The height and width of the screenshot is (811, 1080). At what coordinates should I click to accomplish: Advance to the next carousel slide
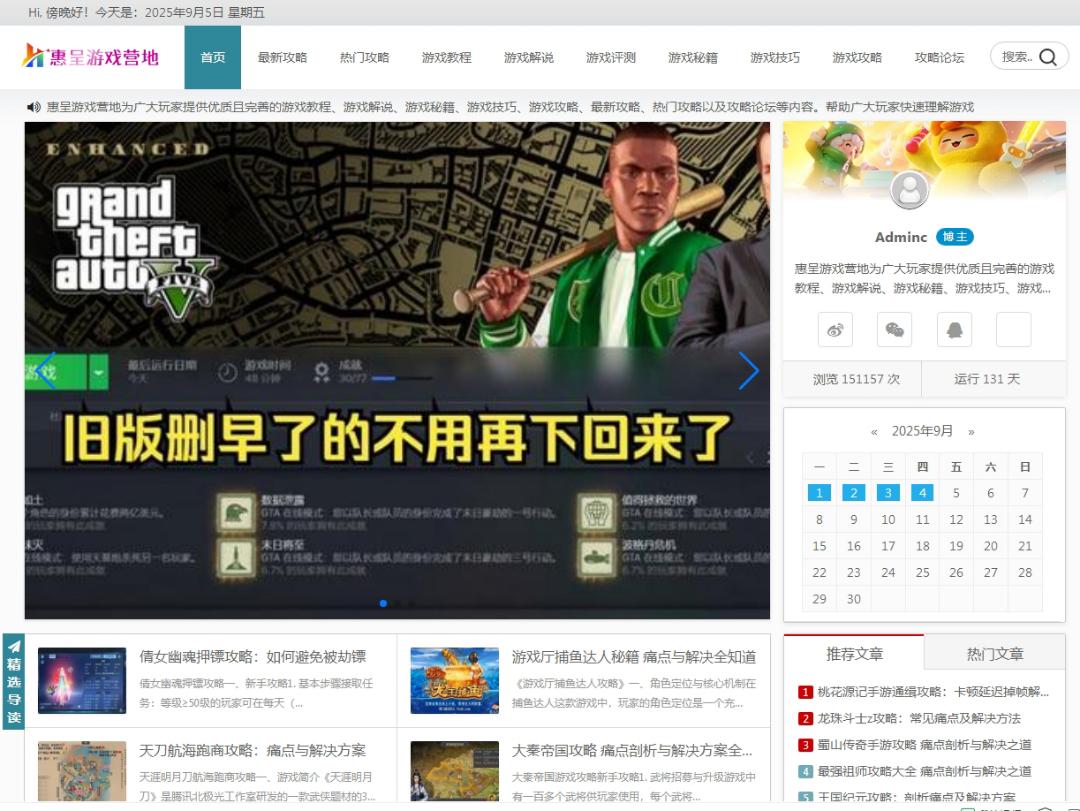[x=748, y=371]
